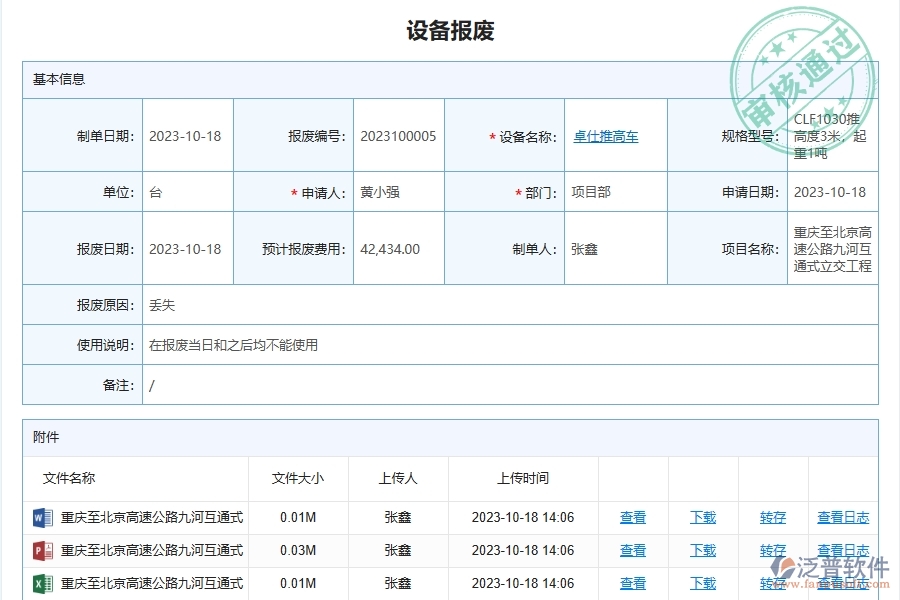Click the first attachment filename 重庆至北京高速公路九河互通式
The height and width of the screenshot is (600, 900).
[x=154, y=517]
